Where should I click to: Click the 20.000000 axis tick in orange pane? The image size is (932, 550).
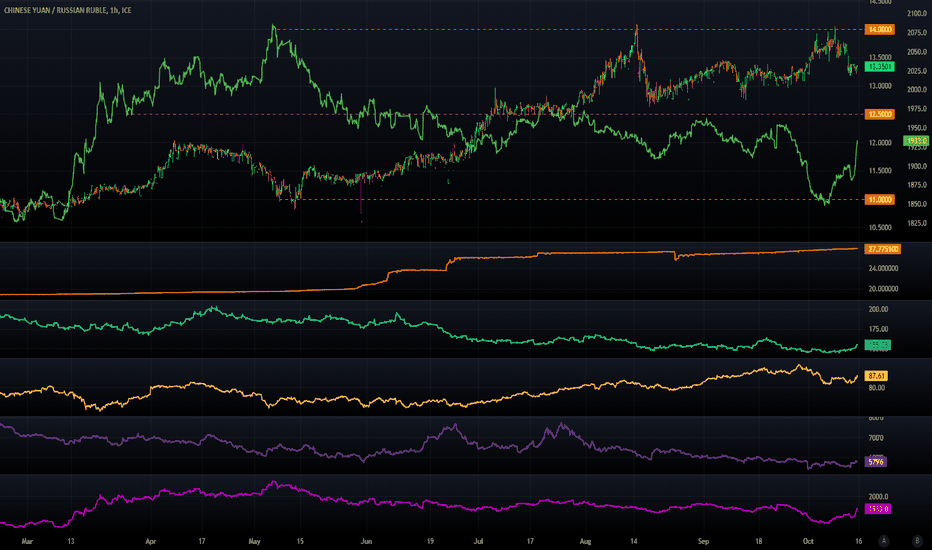883,289
